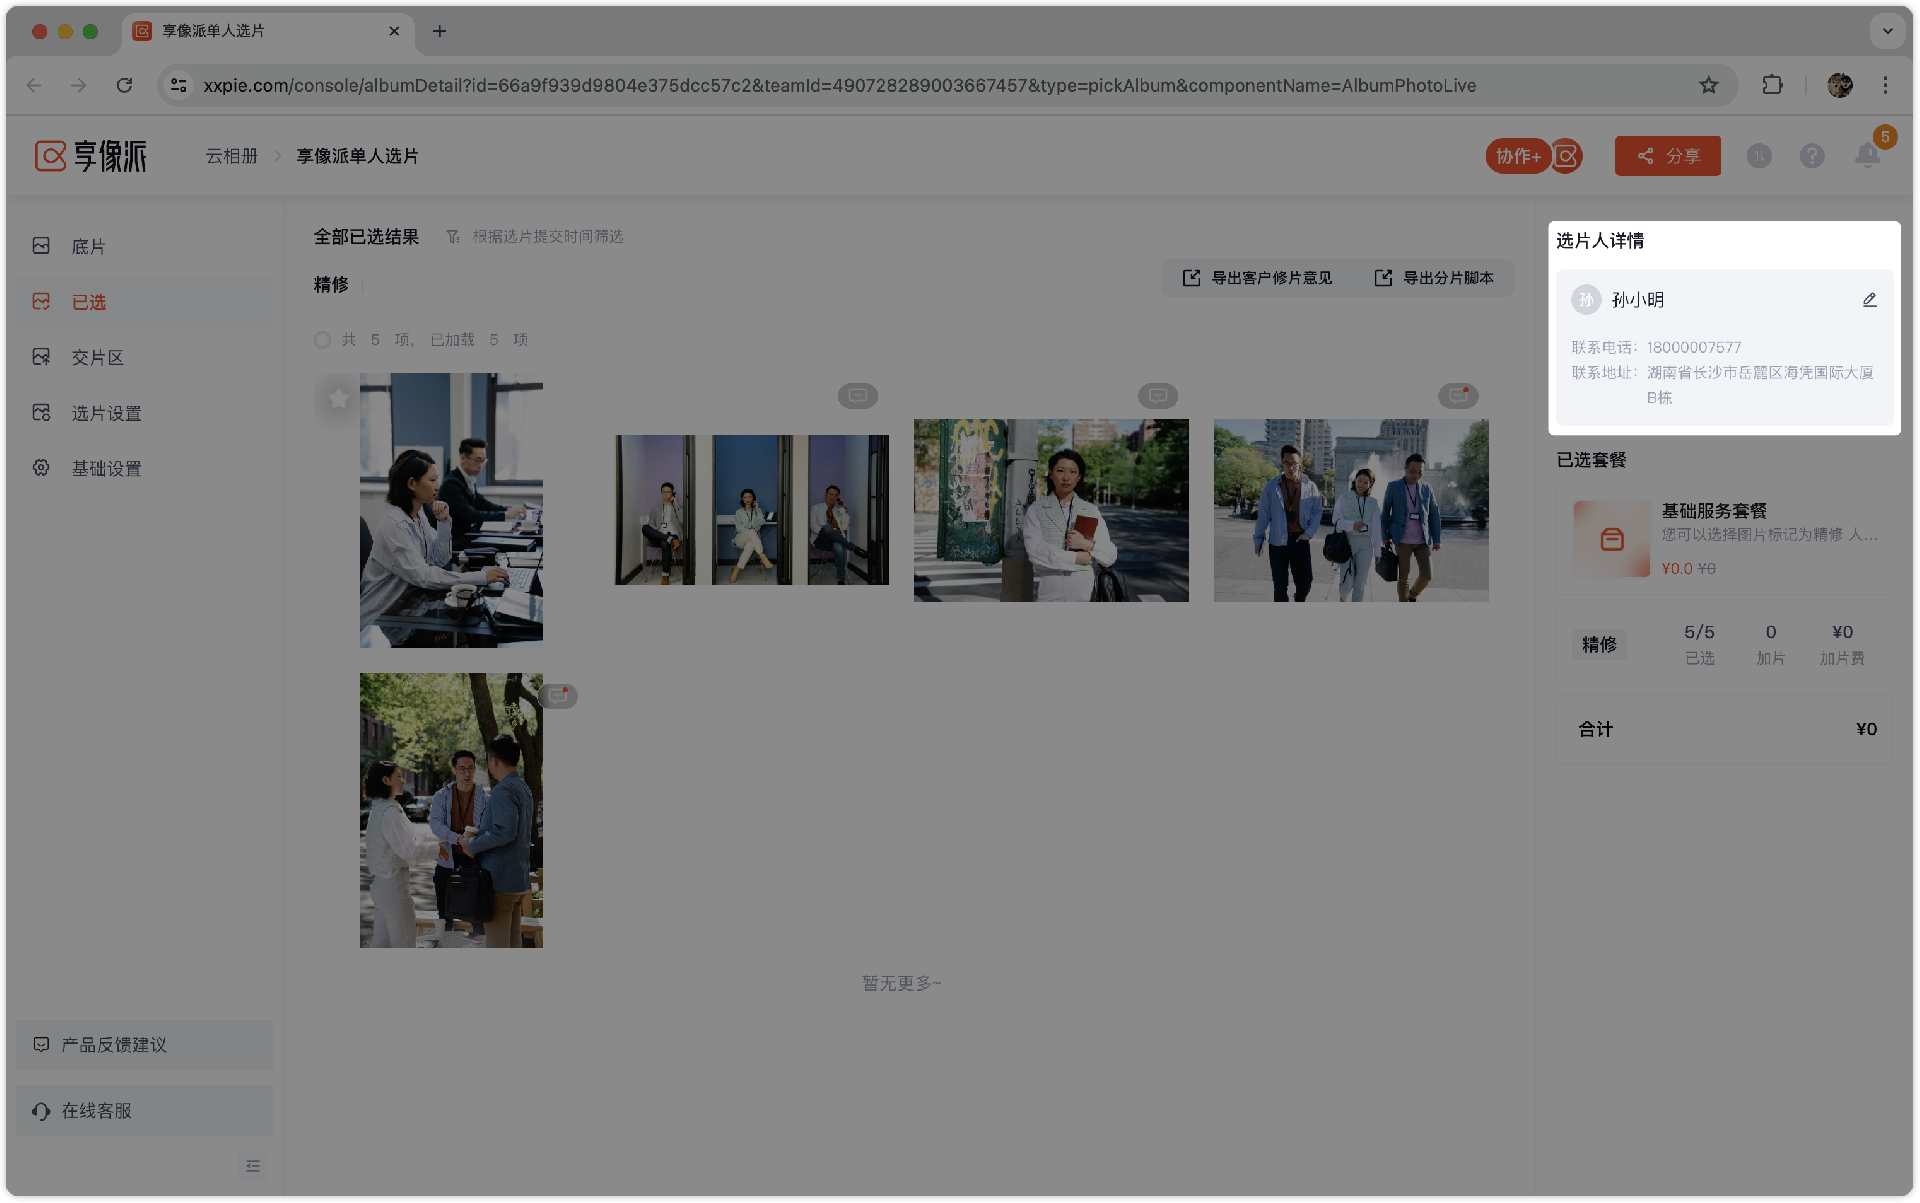
Task: Go to the 底片 sidebar section
Action: 88,246
